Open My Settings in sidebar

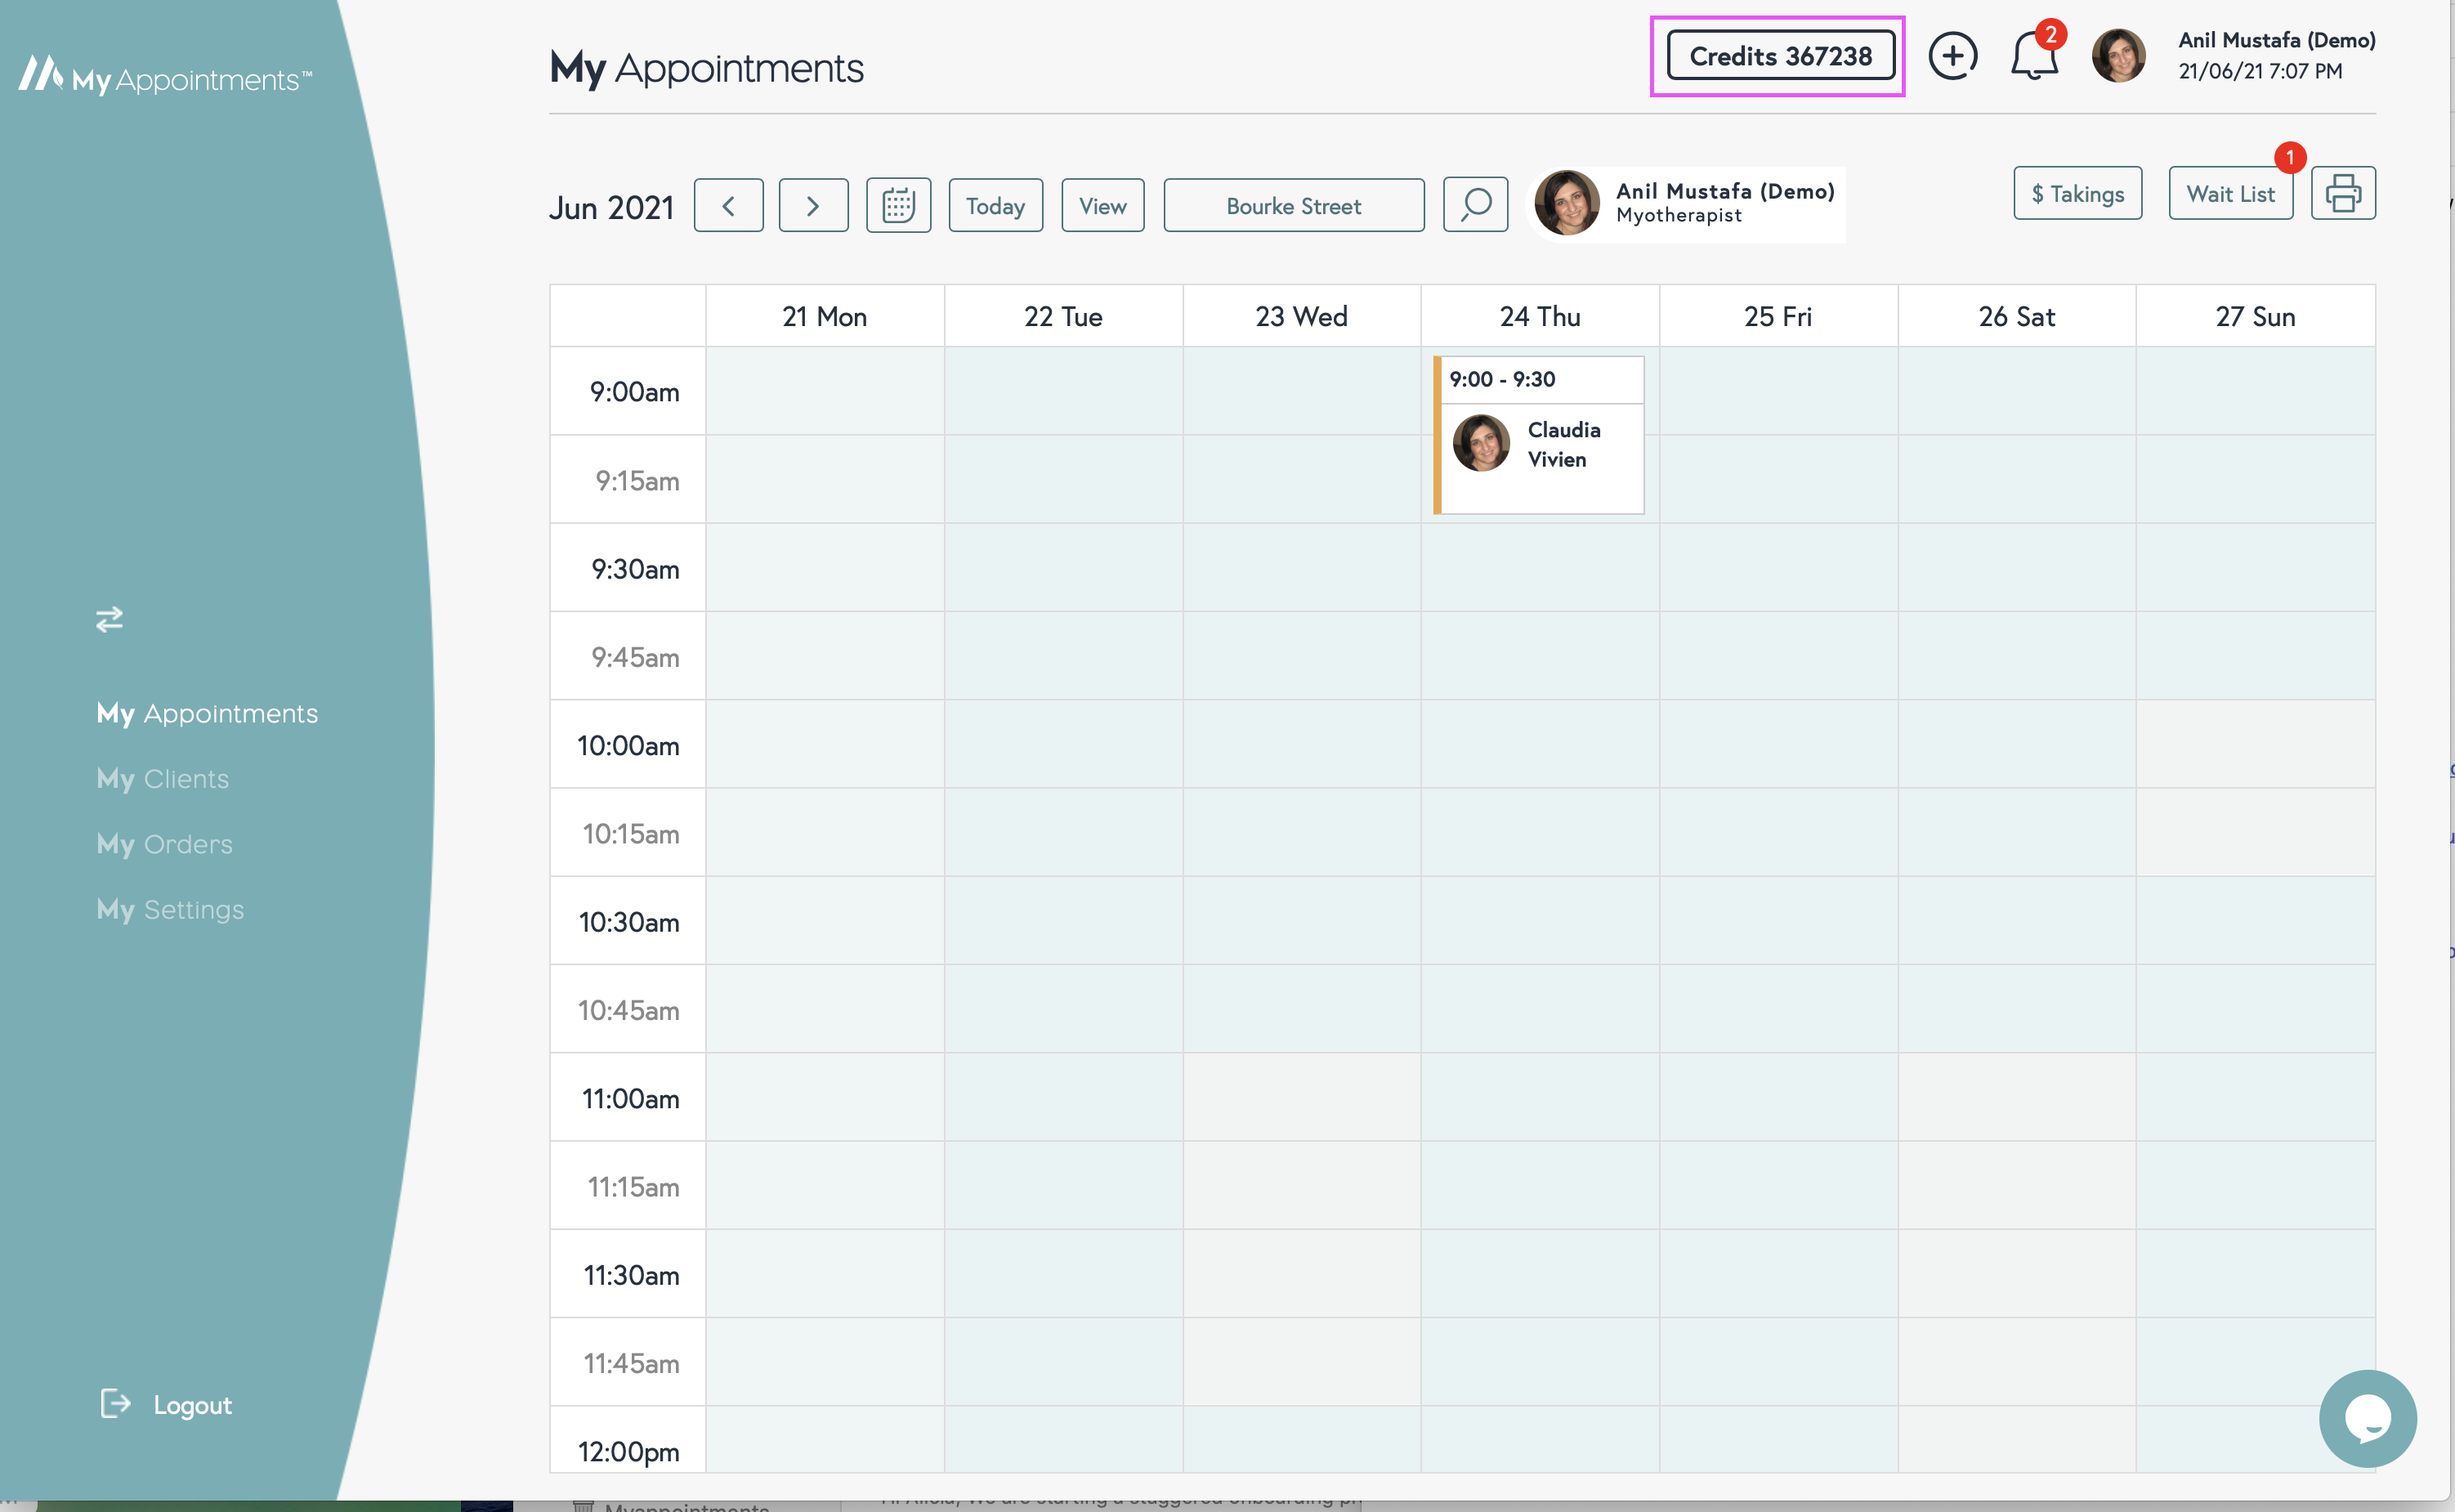click(170, 909)
